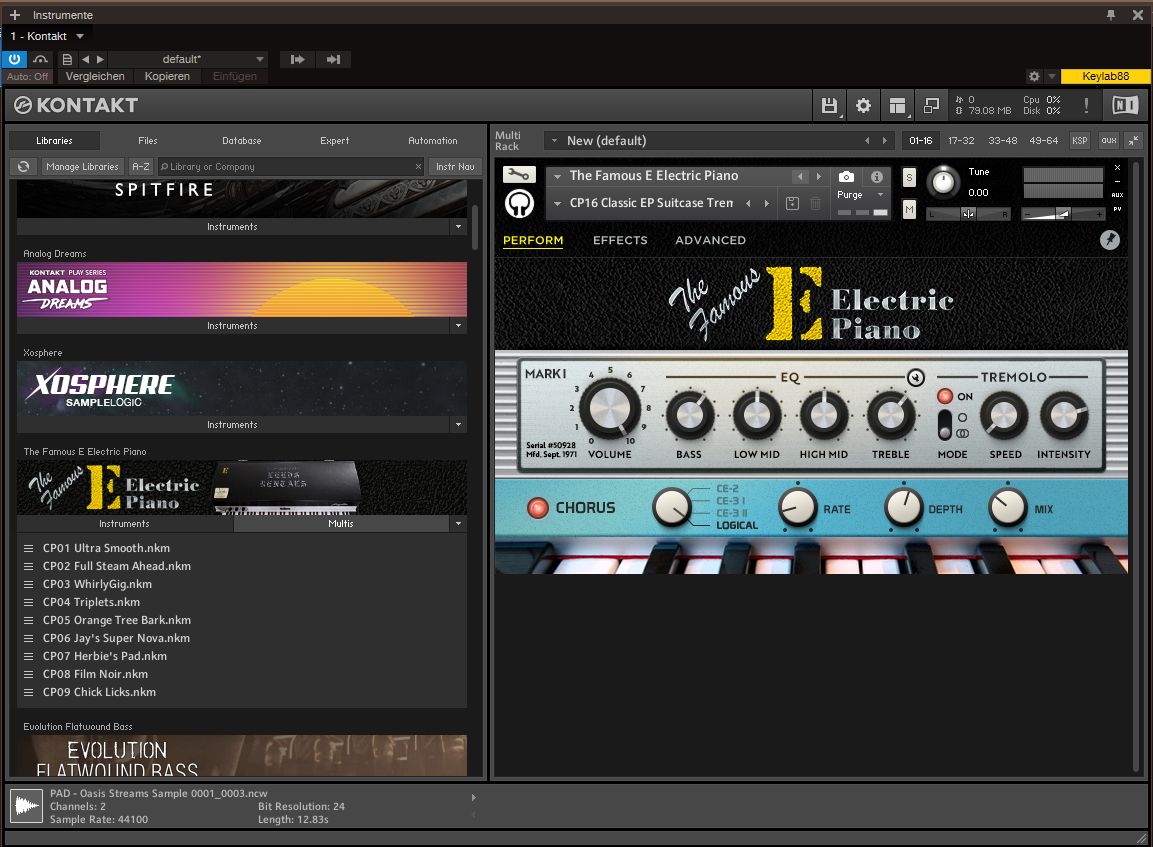The width and height of the screenshot is (1153, 847).
Task: Click Vergleichen compare button
Action: coord(95,76)
